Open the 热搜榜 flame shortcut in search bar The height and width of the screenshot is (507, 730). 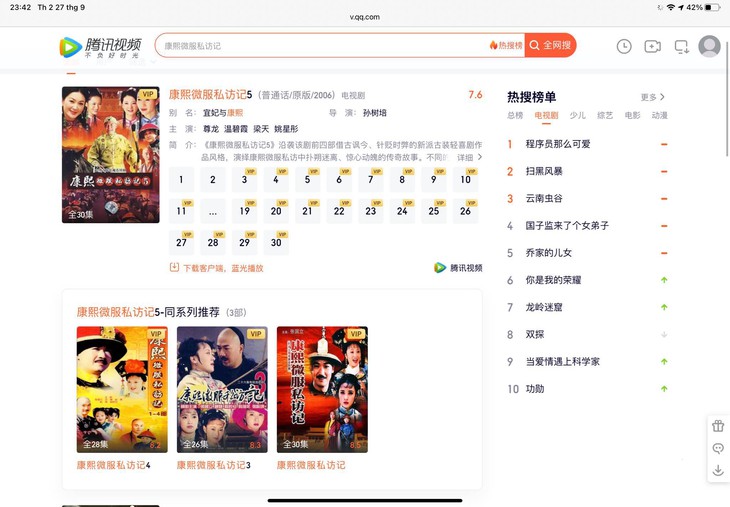(x=506, y=46)
